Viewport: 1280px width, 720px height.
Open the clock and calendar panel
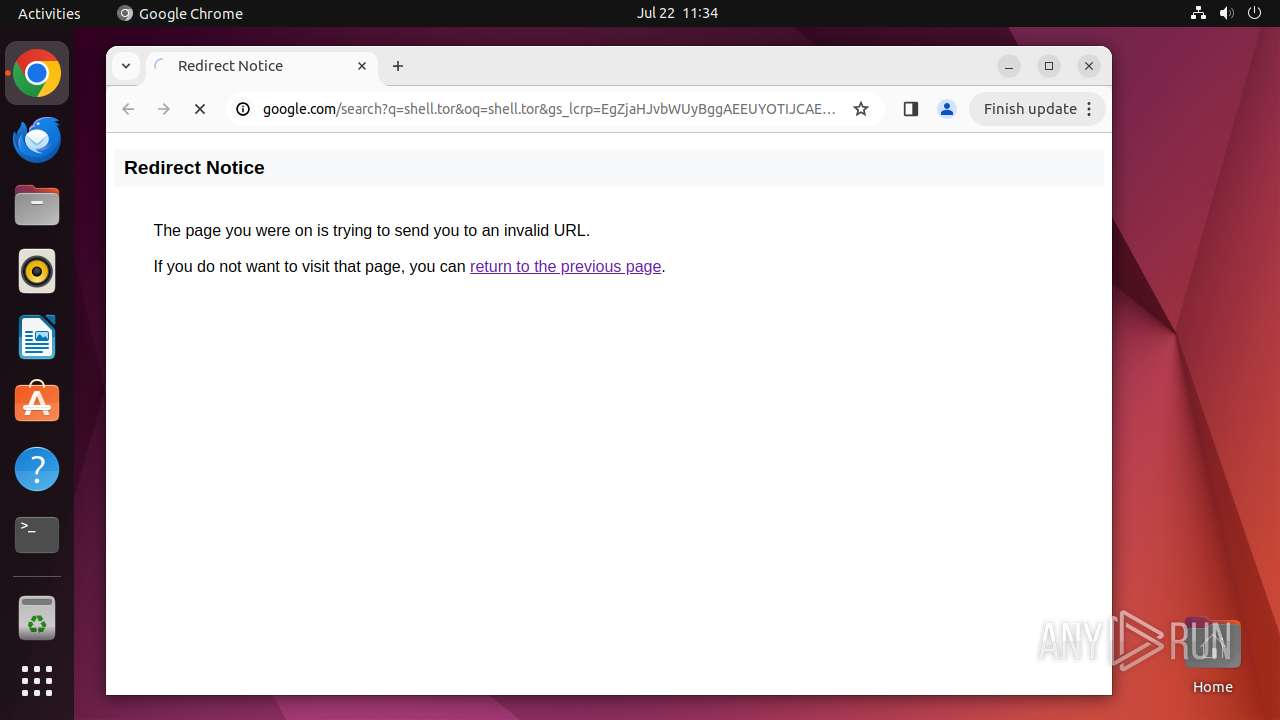point(678,13)
